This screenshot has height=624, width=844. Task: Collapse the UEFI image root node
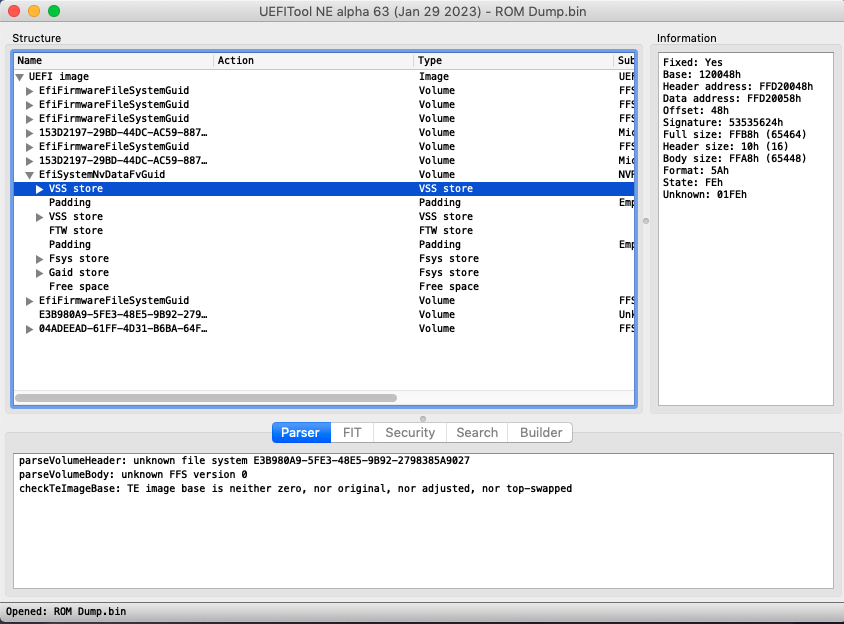(20, 77)
